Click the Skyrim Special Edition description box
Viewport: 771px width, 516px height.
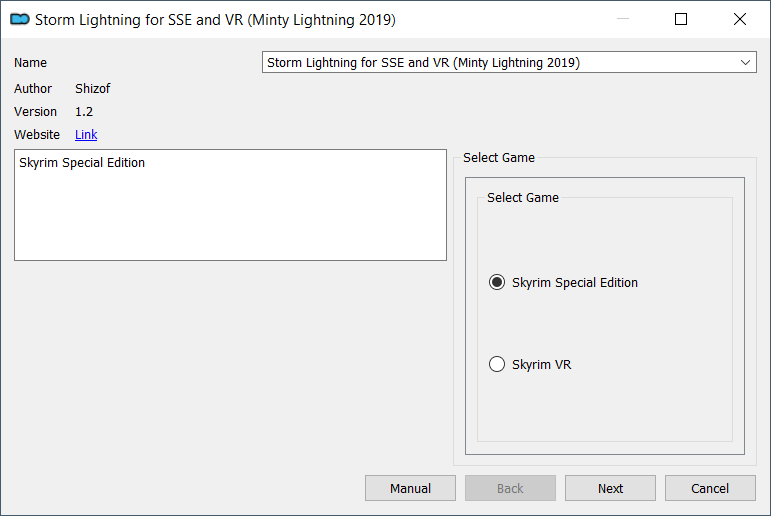(230, 205)
